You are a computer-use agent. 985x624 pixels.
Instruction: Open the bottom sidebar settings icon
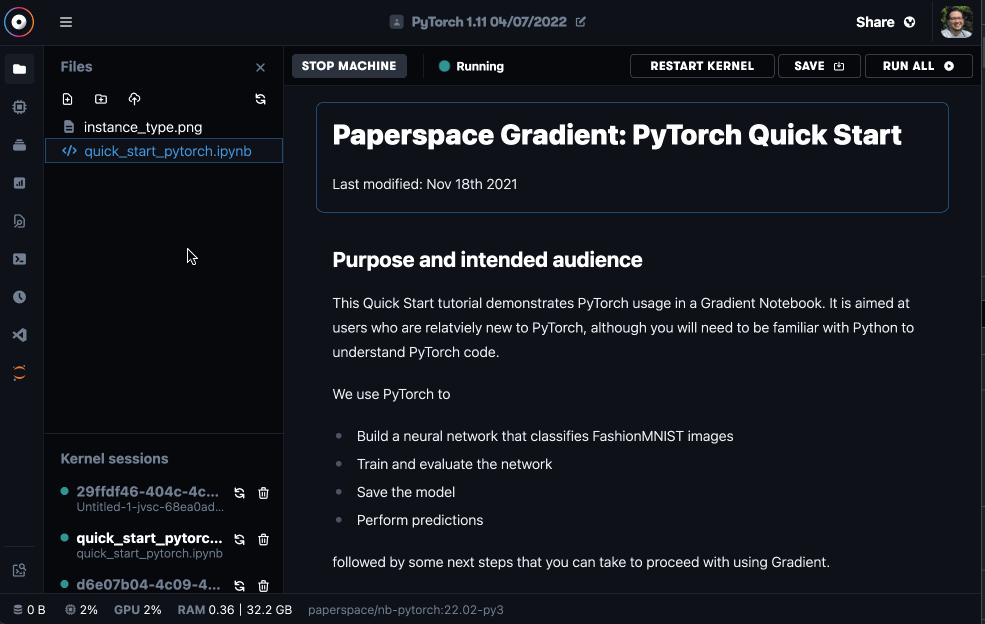pyautogui.click(x=19, y=570)
